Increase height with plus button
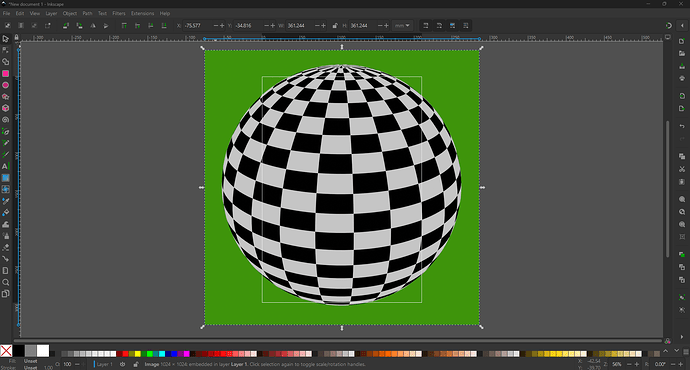Viewport: 690px width, 370px height. coord(386,26)
